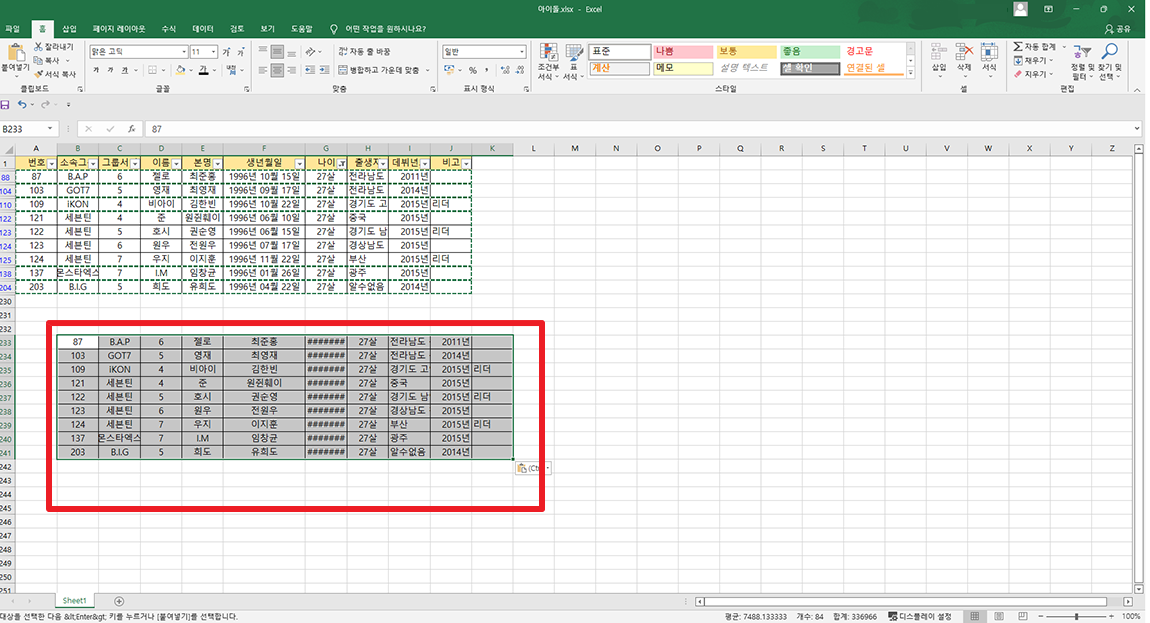Apply the comma style number format
The height and width of the screenshot is (623, 1150).
487,70
